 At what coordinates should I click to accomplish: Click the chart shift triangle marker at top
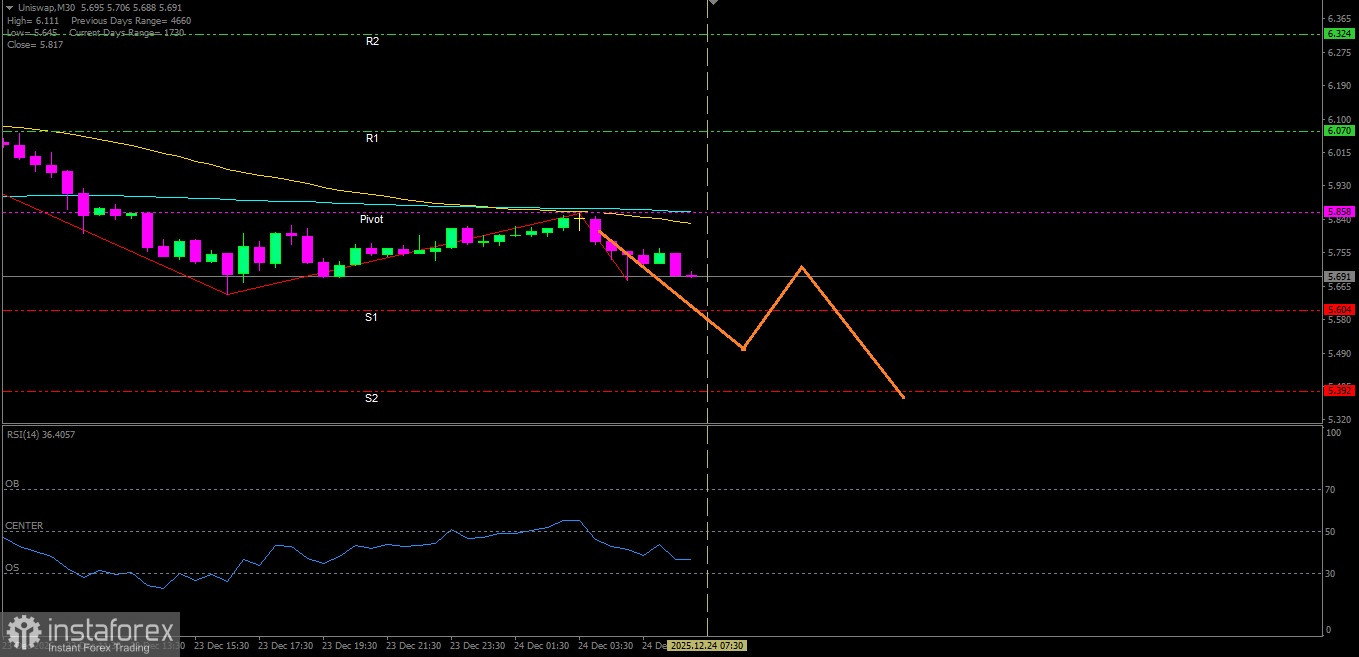pyautogui.click(x=713, y=3)
